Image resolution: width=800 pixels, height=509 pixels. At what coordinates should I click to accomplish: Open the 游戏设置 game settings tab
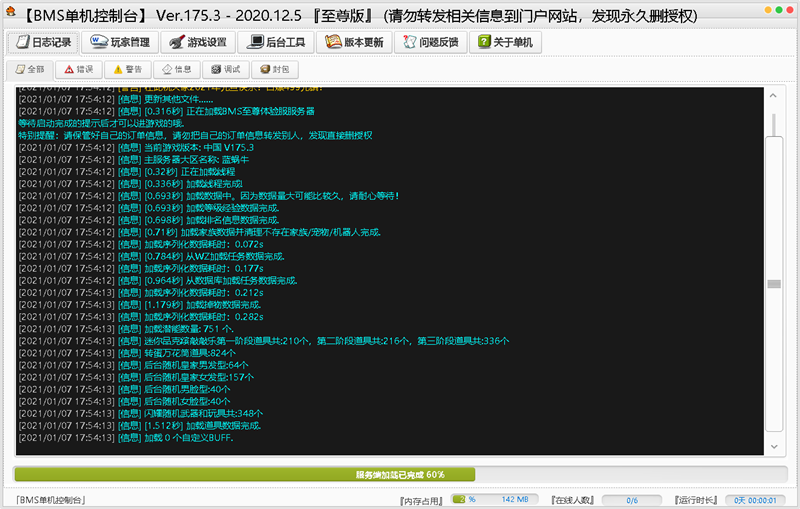[198, 42]
